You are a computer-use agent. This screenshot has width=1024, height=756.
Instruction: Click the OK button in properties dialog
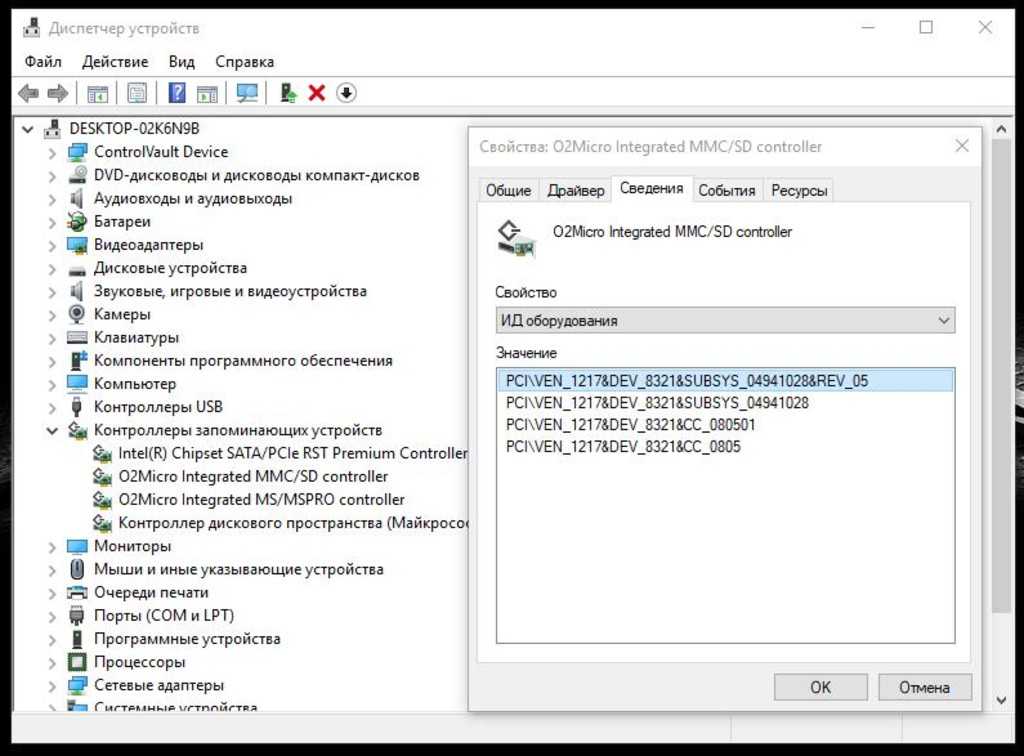coord(820,687)
